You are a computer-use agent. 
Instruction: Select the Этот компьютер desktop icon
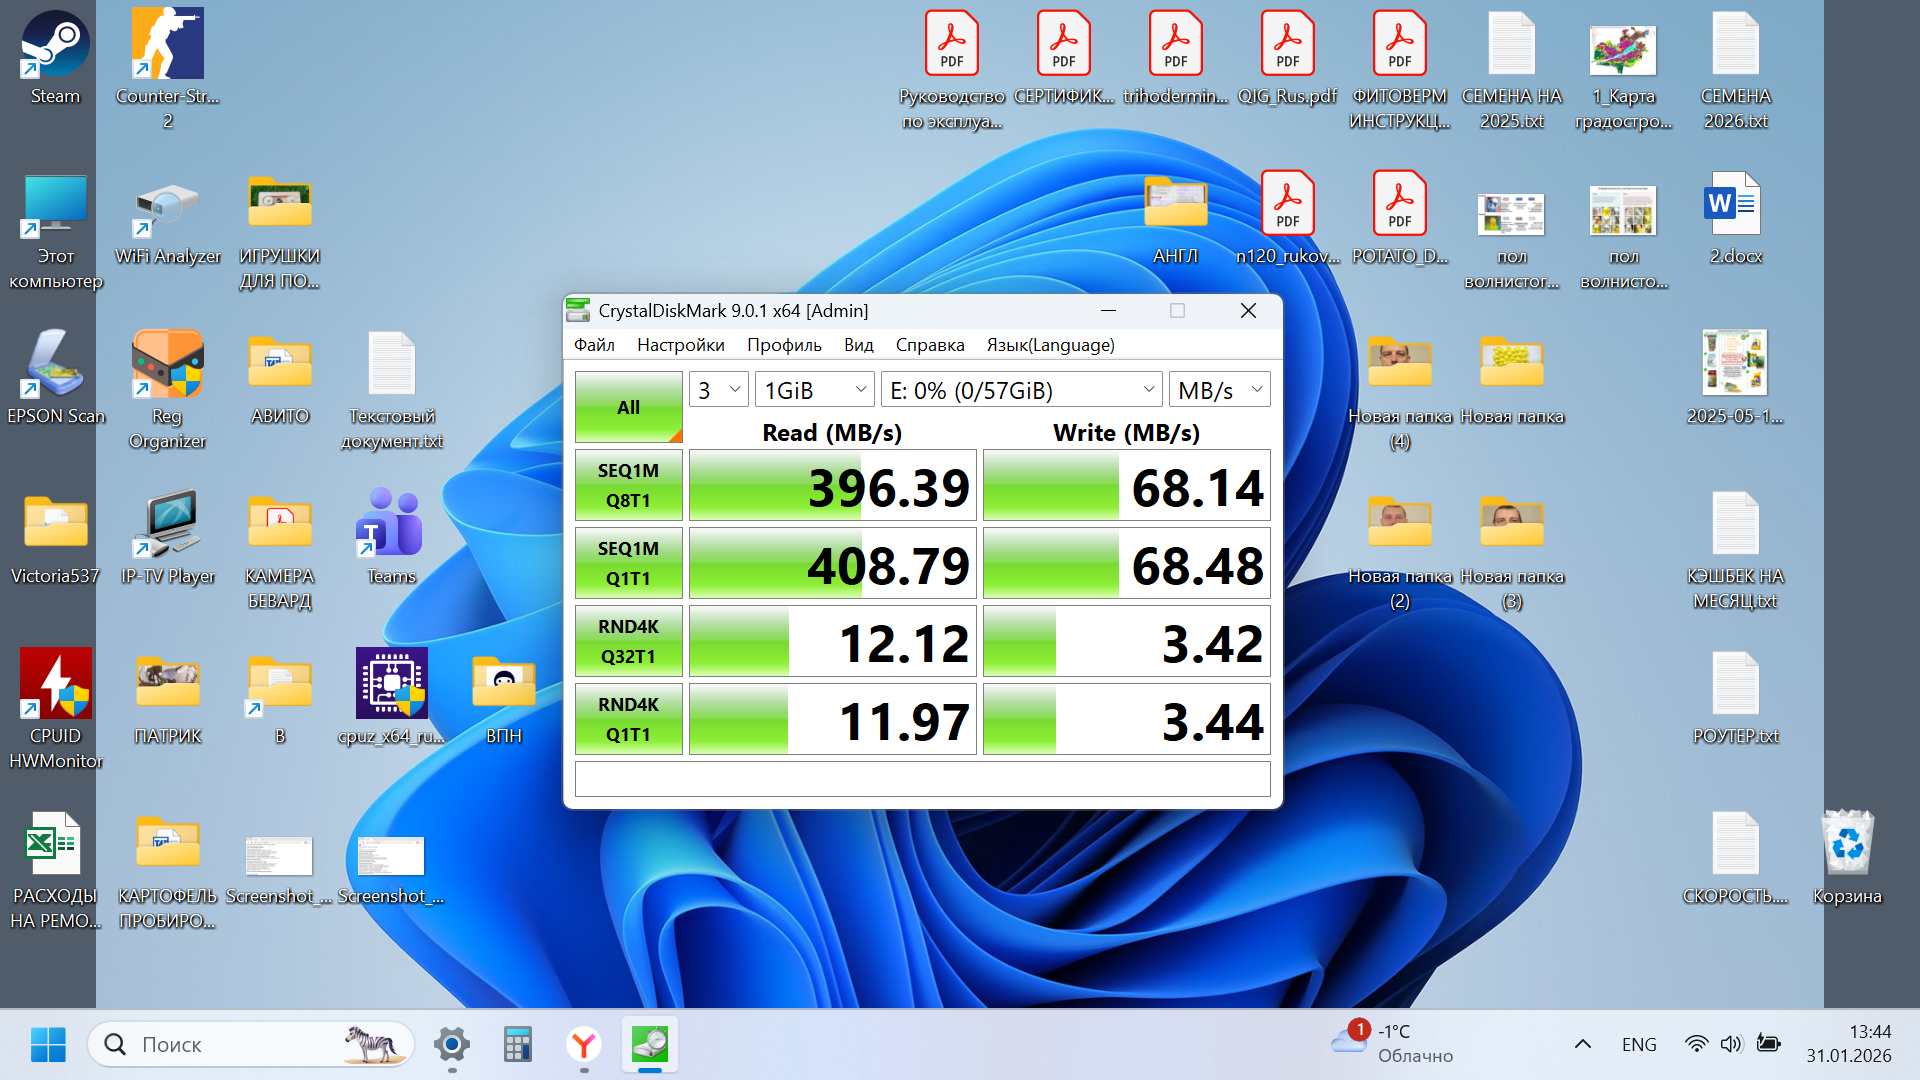(55, 232)
